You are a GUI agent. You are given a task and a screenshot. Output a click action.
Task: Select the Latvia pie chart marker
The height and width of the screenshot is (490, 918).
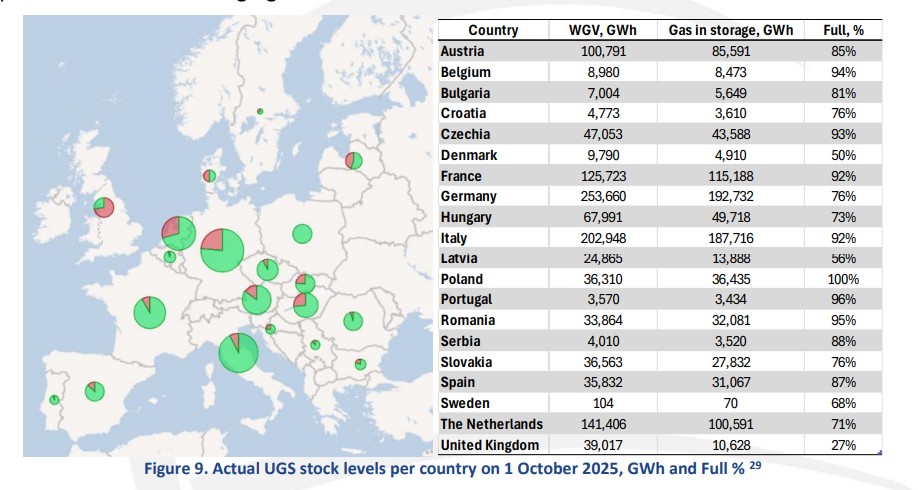pyautogui.click(x=353, y=160)
